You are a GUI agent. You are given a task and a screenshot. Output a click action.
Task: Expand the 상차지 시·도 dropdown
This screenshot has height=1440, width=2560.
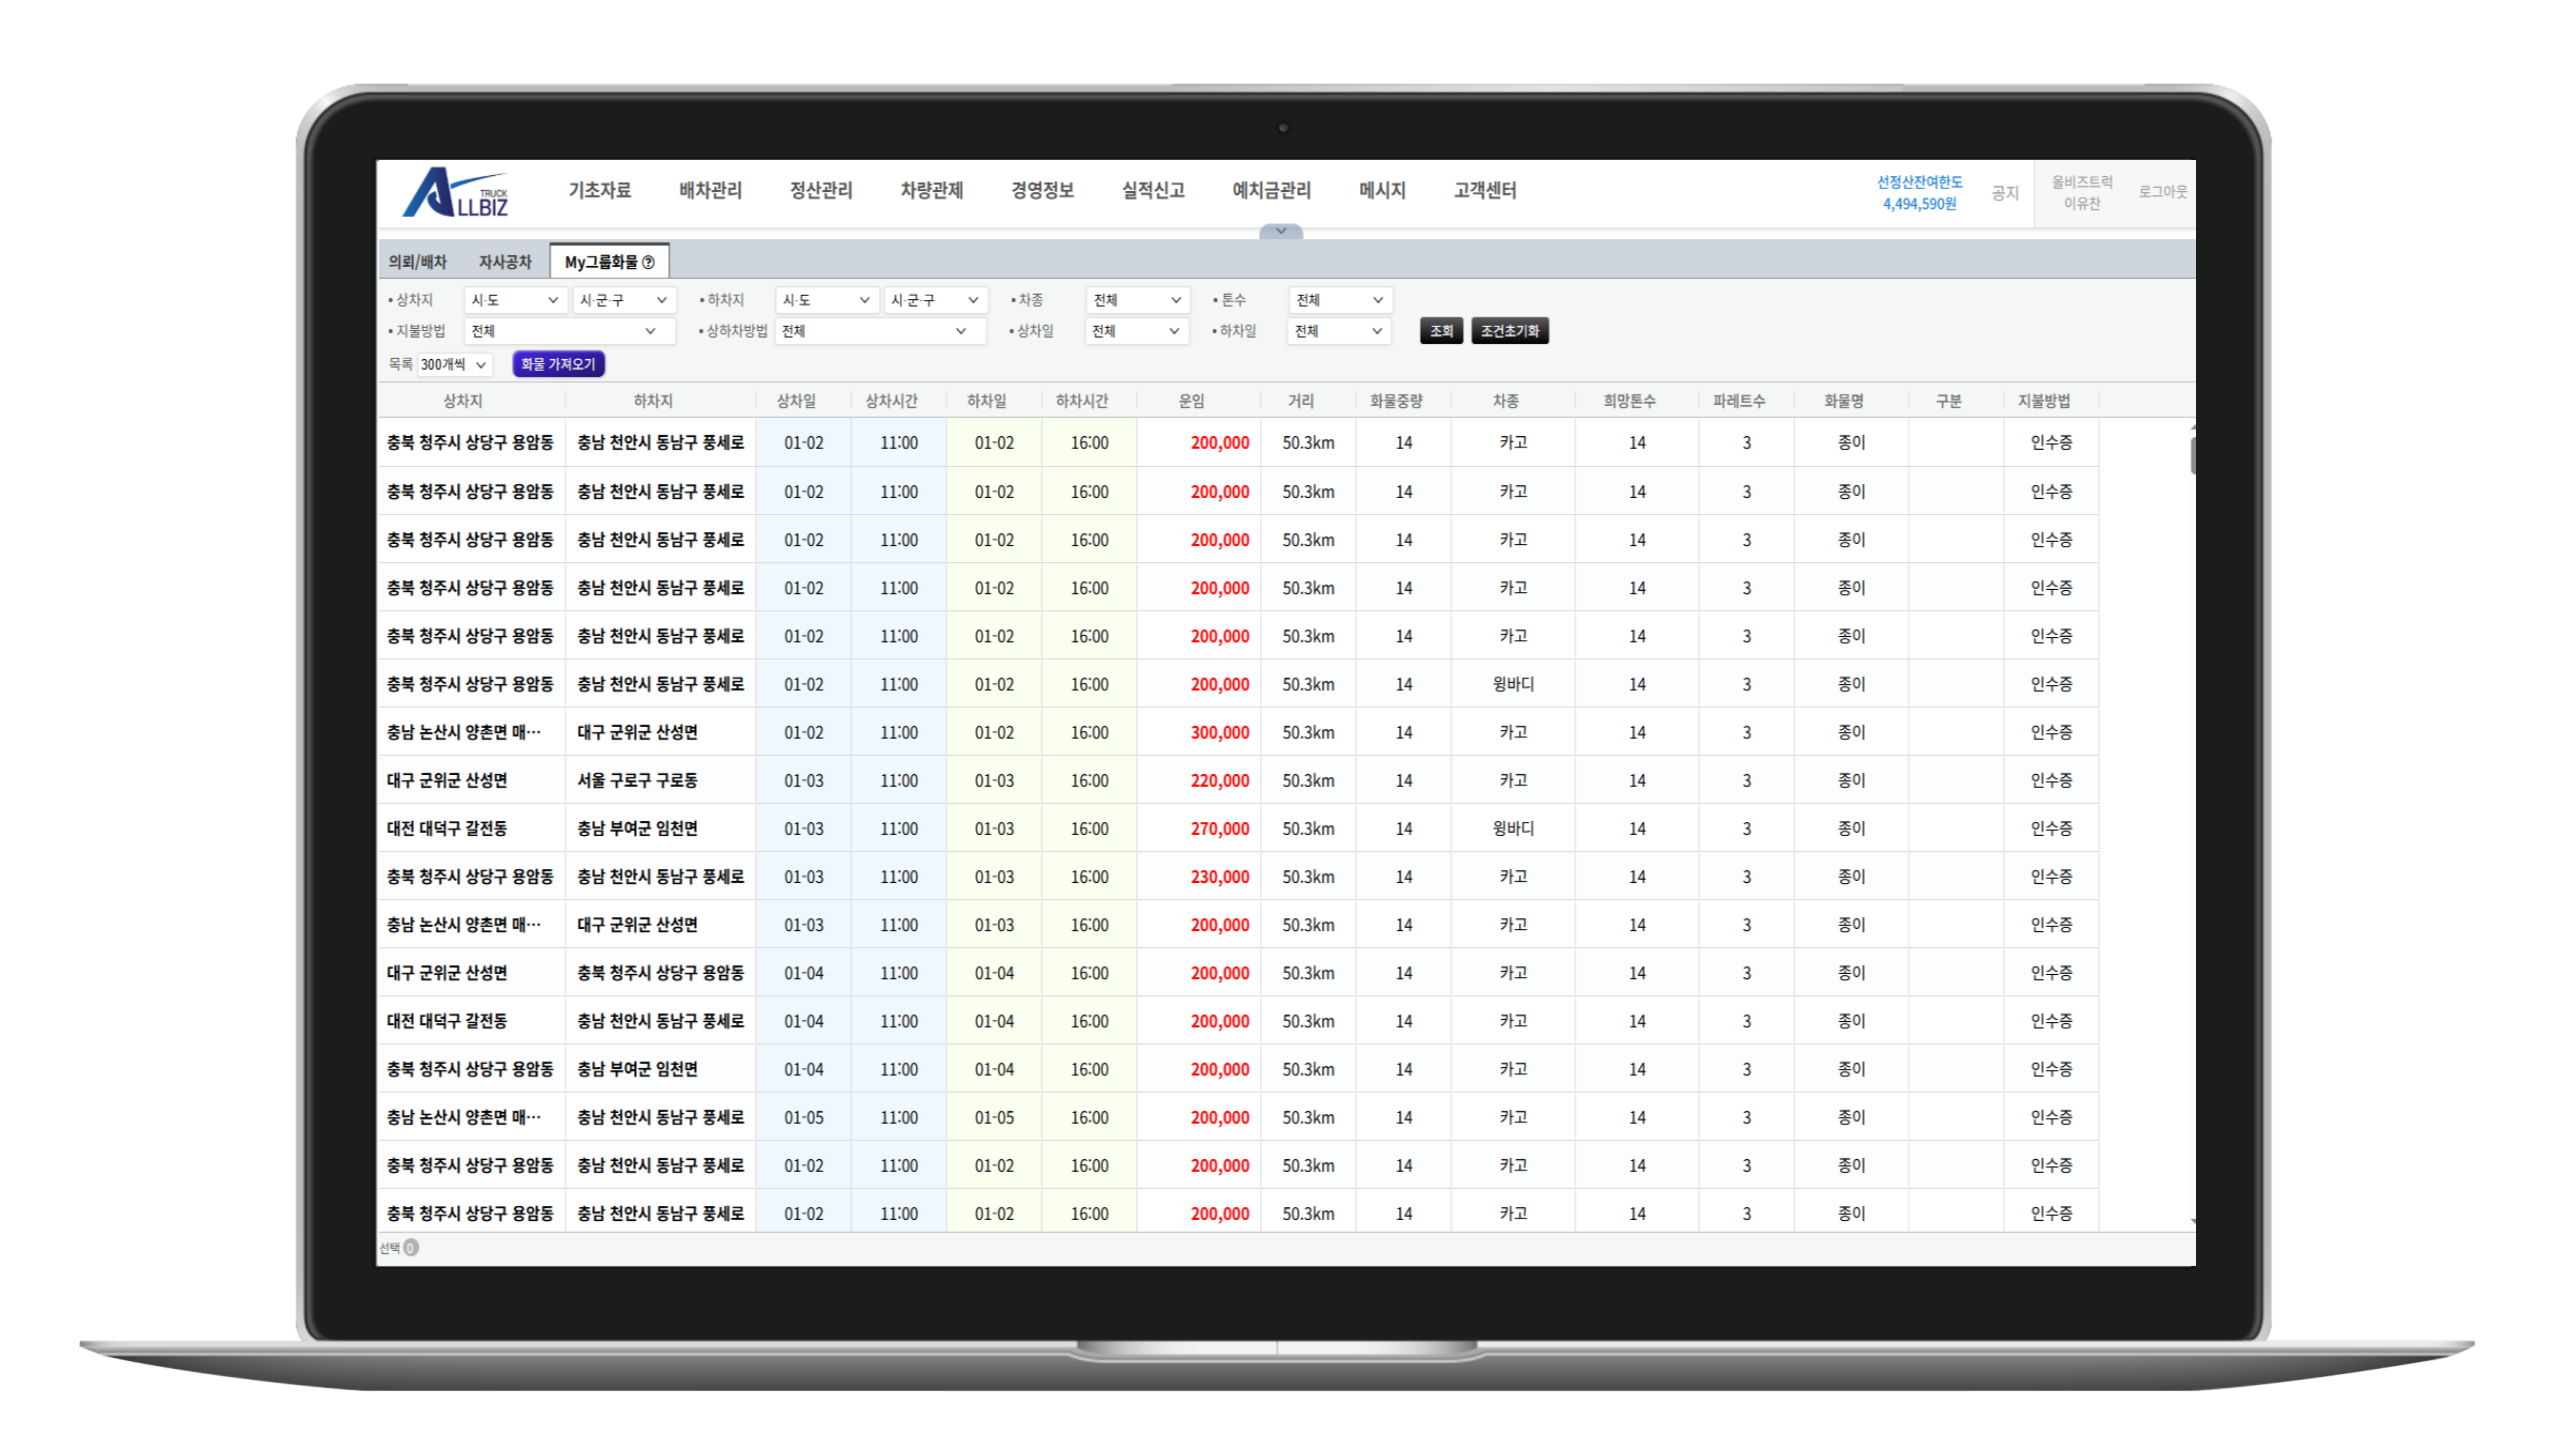coord(514,300)
